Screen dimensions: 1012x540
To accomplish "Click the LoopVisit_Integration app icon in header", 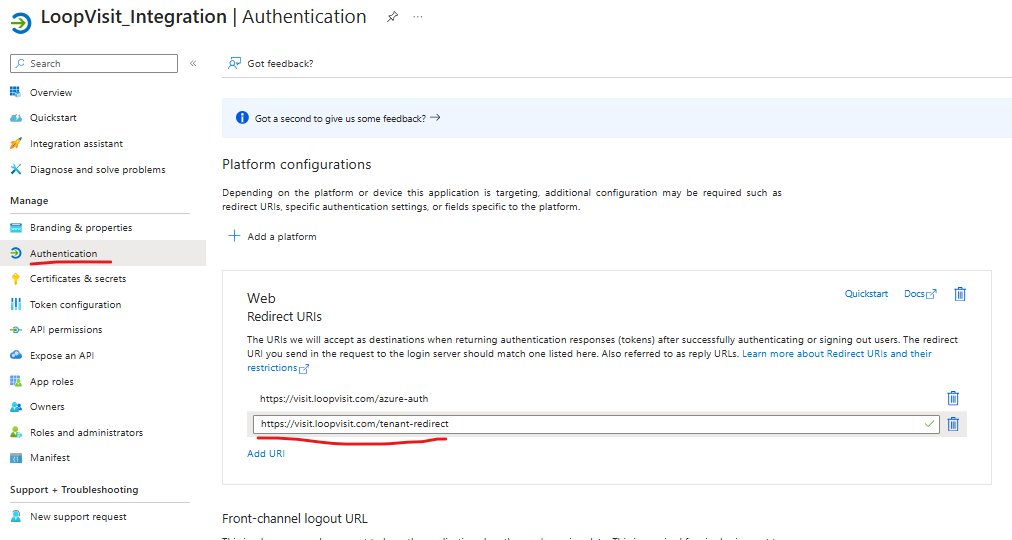I will (x=21, y=23).
